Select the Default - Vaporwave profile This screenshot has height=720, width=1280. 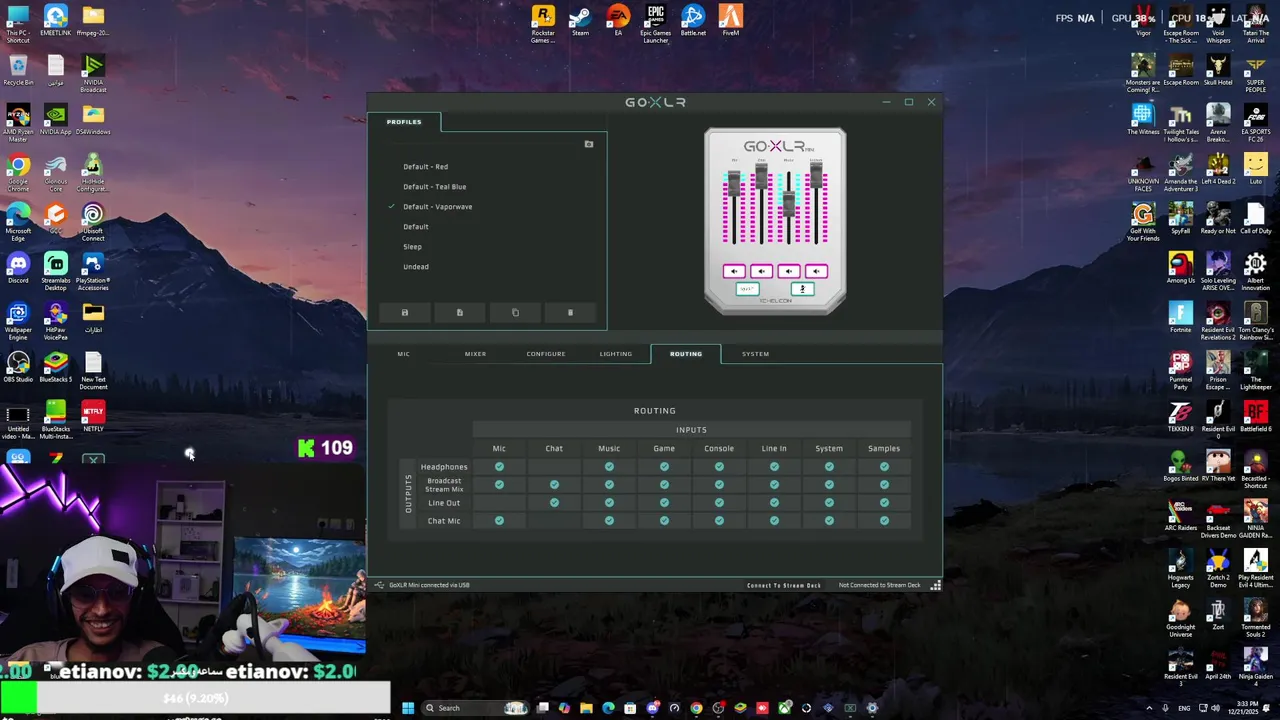click(438, 207)
